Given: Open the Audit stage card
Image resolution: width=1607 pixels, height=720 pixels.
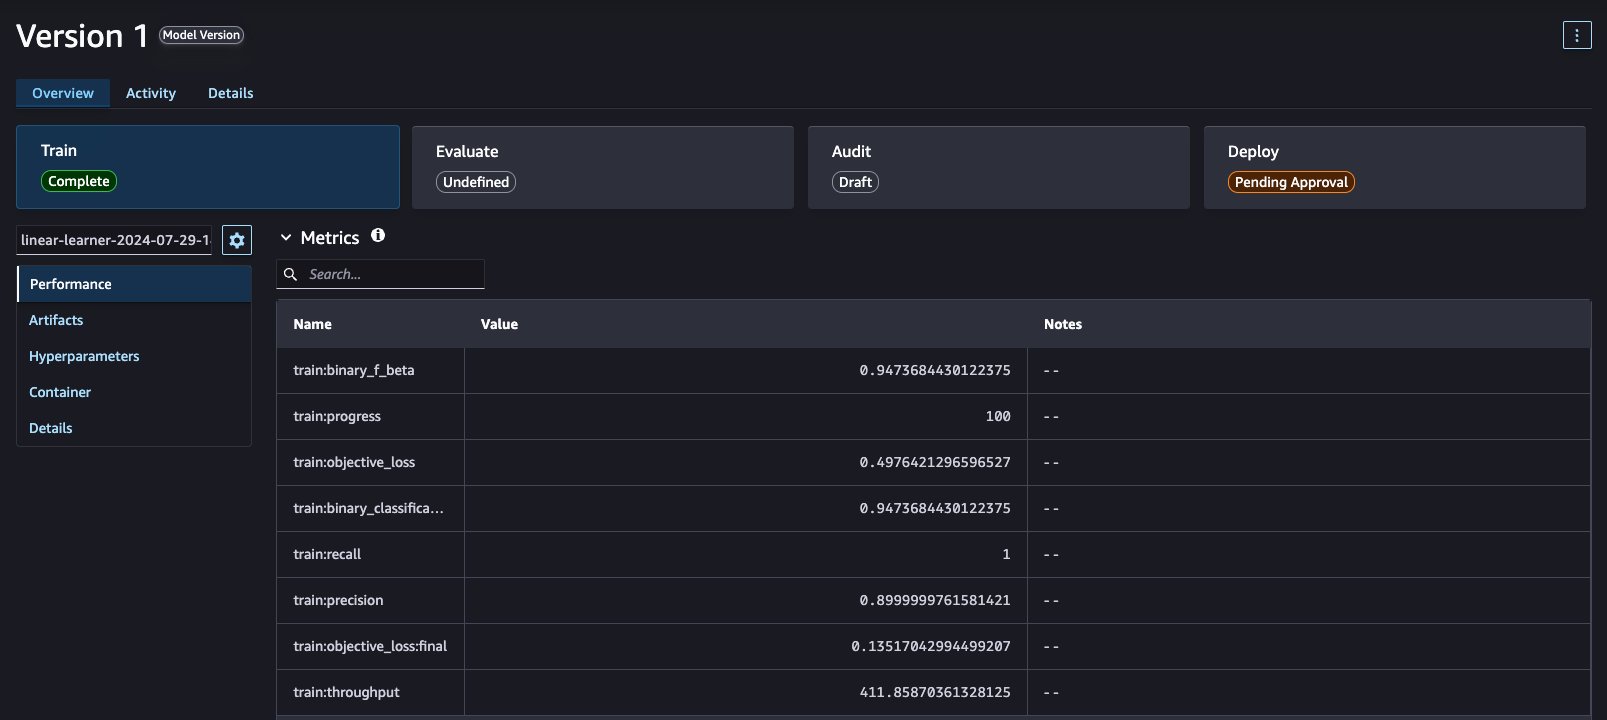Looking at the screenshot, I should 999,167.
